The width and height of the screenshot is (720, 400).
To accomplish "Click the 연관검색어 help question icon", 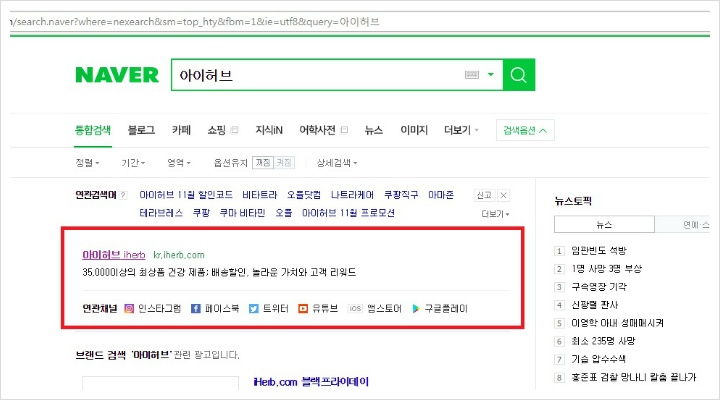I will [123, 195].
